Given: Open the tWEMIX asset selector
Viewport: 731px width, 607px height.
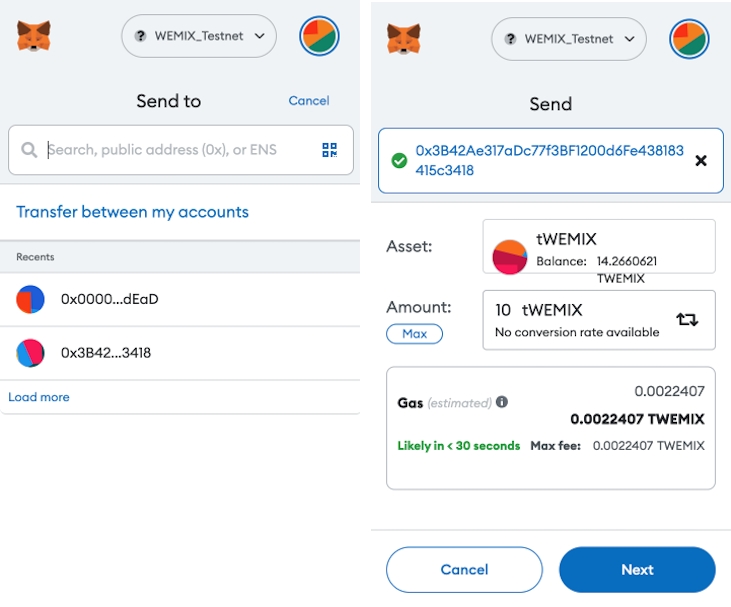Looking at the screenshot, I should 599,247.
